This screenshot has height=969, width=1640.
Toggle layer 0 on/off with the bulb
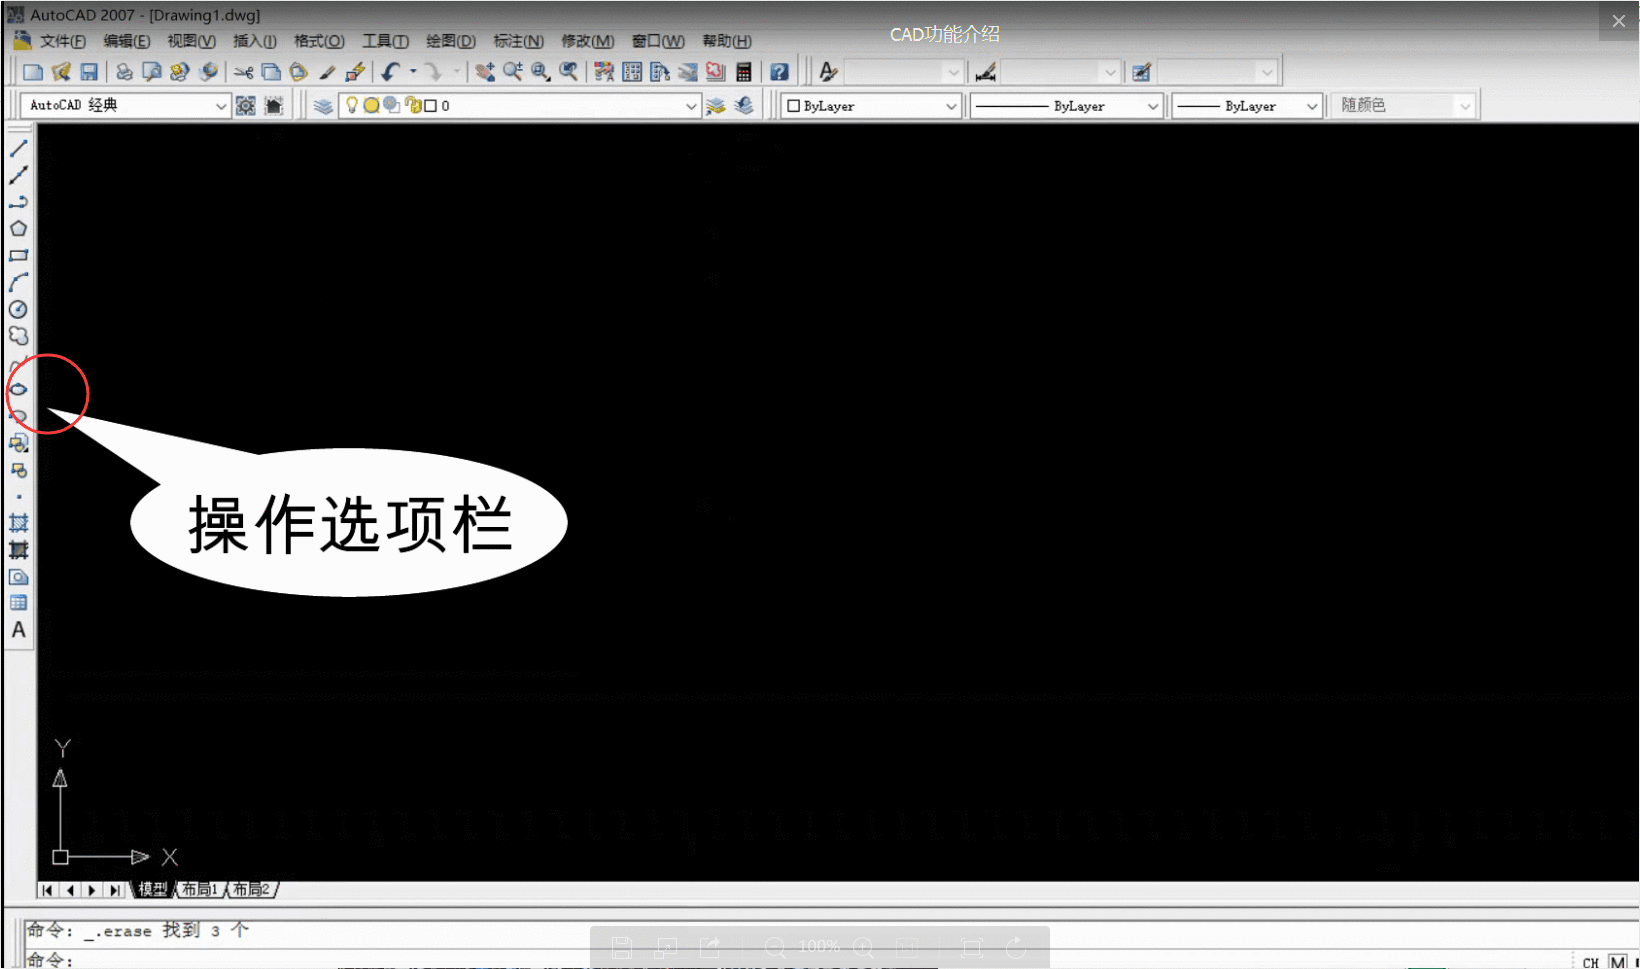[x=352, y=104]
